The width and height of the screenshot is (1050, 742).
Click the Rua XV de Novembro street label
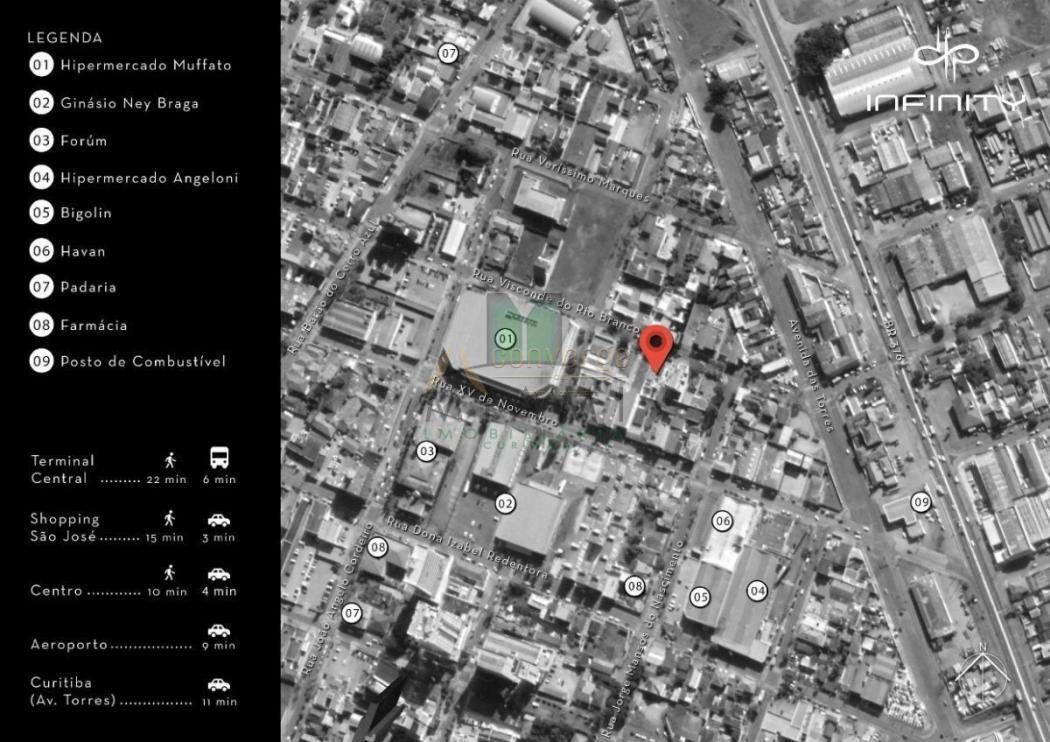tap(494, 401)
